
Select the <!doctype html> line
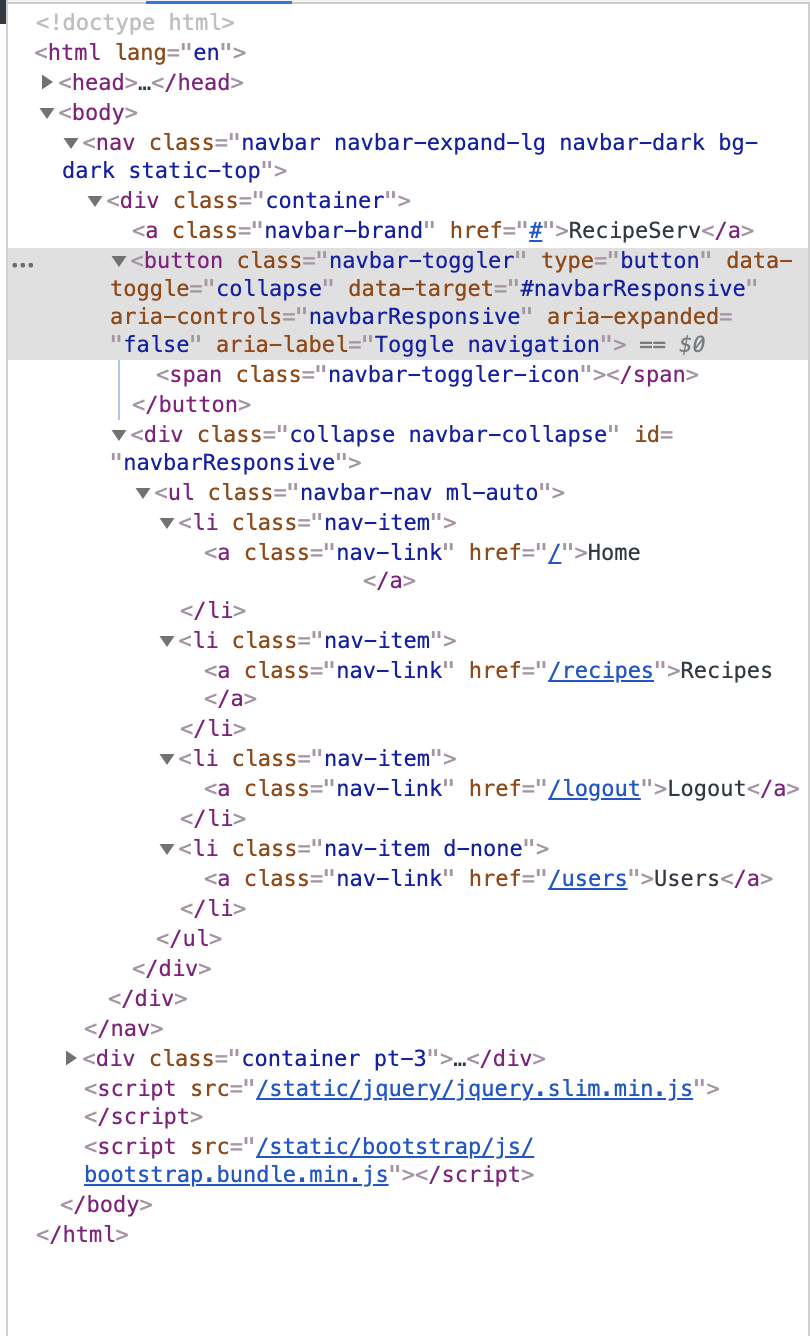point(136,22)
